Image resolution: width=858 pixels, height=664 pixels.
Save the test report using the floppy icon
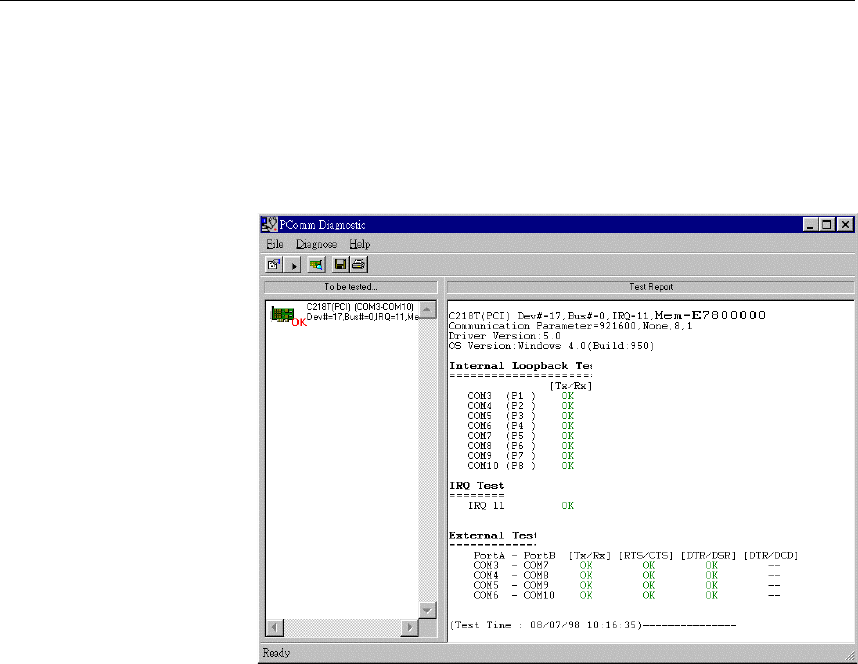point(340,265)
